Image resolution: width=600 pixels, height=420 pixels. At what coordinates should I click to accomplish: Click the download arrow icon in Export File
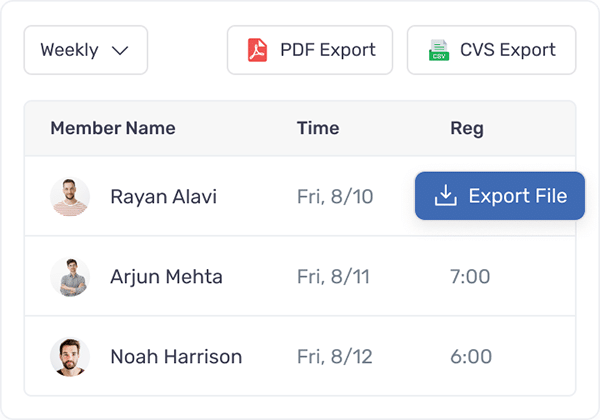tap(445, 195)
